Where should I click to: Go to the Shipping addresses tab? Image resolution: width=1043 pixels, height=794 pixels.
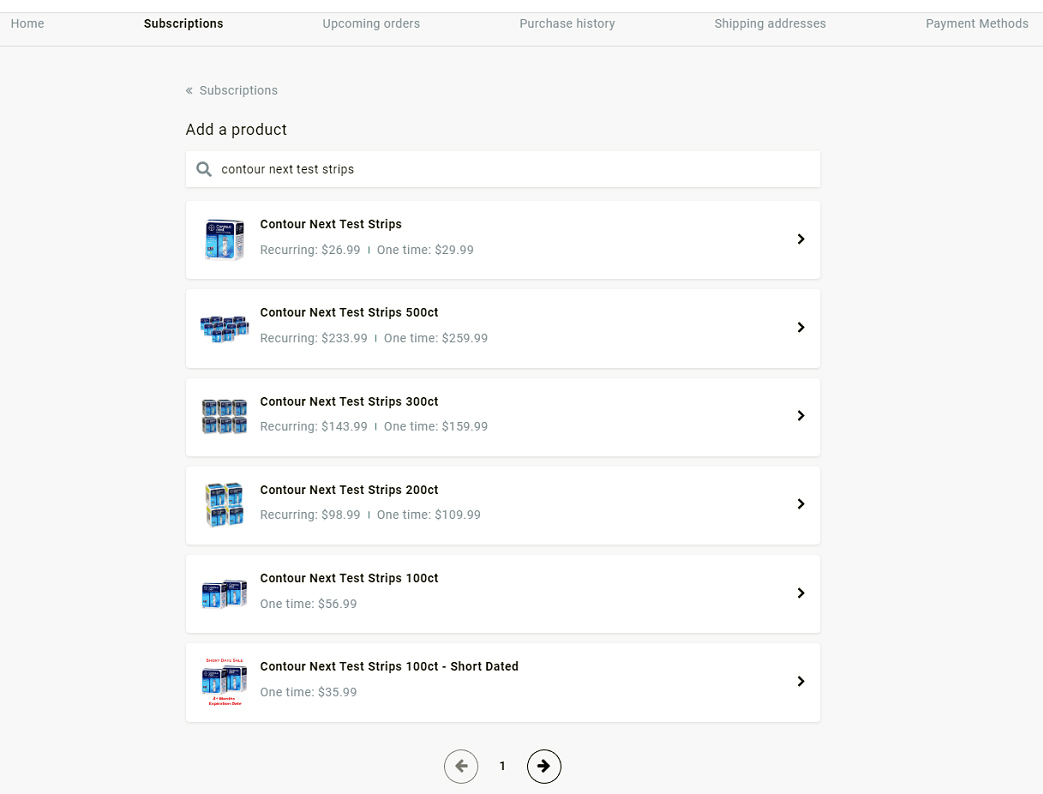[770, 24]
